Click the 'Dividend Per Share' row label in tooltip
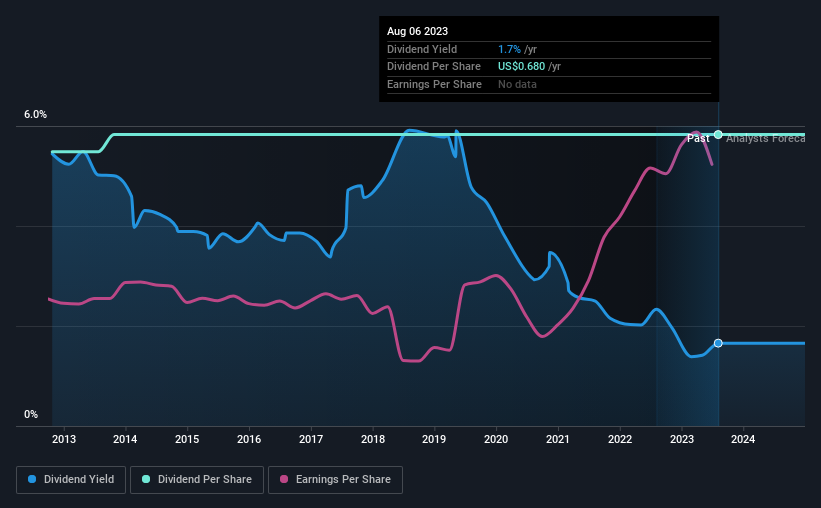 [x=434, y=67]
